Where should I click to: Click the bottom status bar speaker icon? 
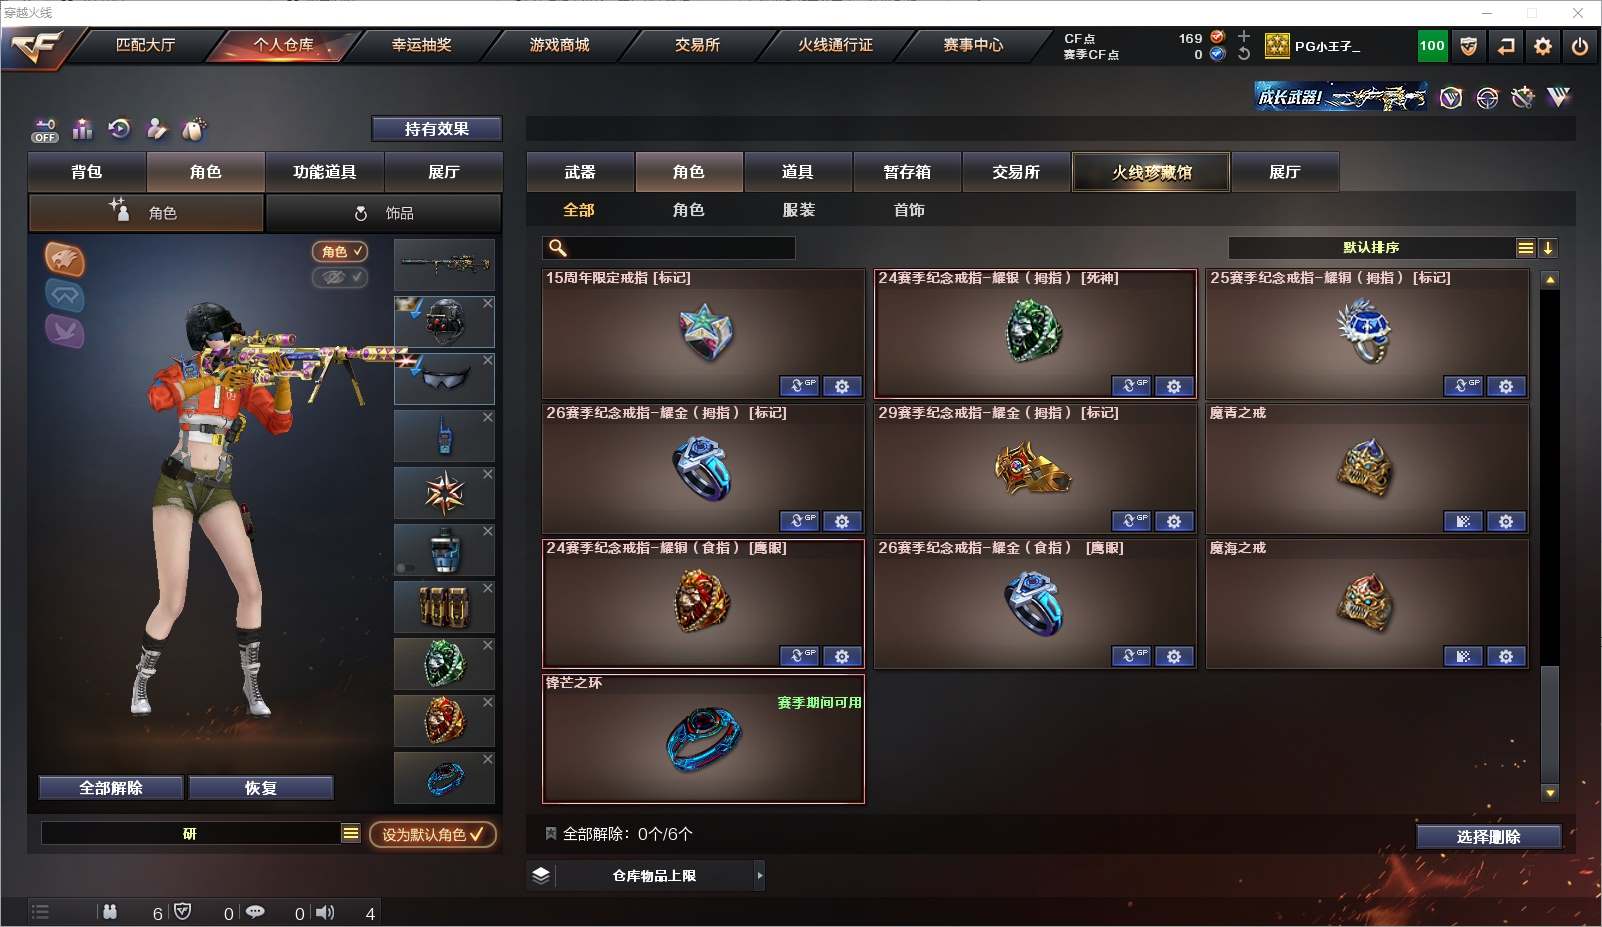coord(325,912)
